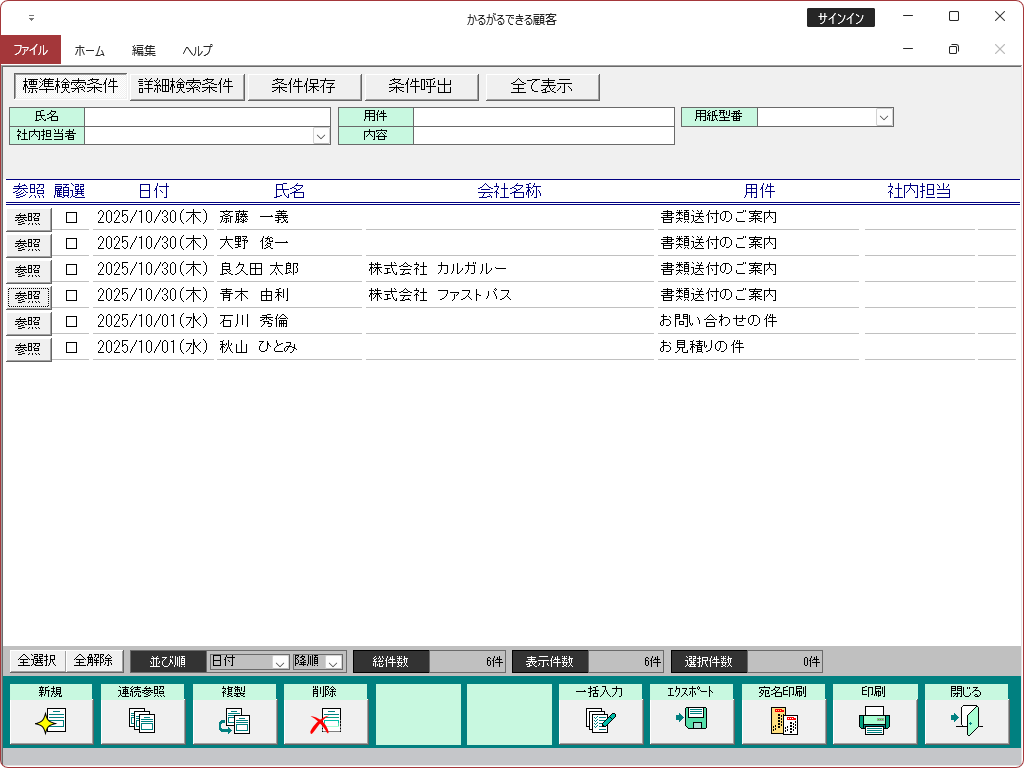Click the 閉じる exit door icon
This screenshot has height=768, width=1024.
pyautogui.click(x=966, y=720)
